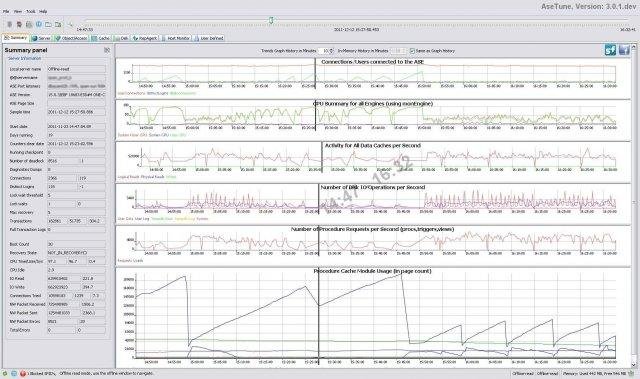Image resolution: width=640 pixels, height=379 pixels.
Task: Click 'Procedure Cache/Module Usage' graph title
Action: coord(372,271)
